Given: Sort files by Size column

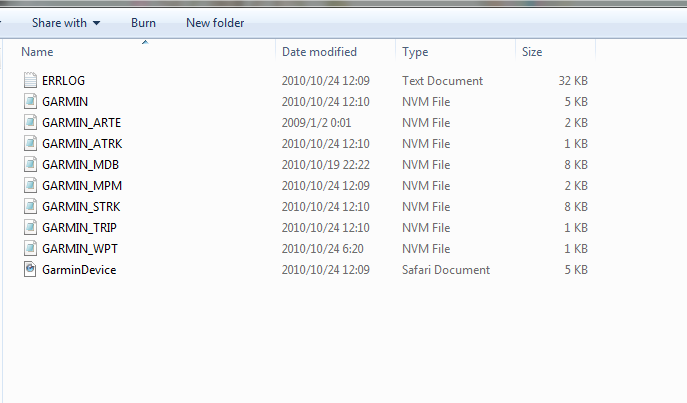Looking at the screenshot, I should click(x=532, y=51).
